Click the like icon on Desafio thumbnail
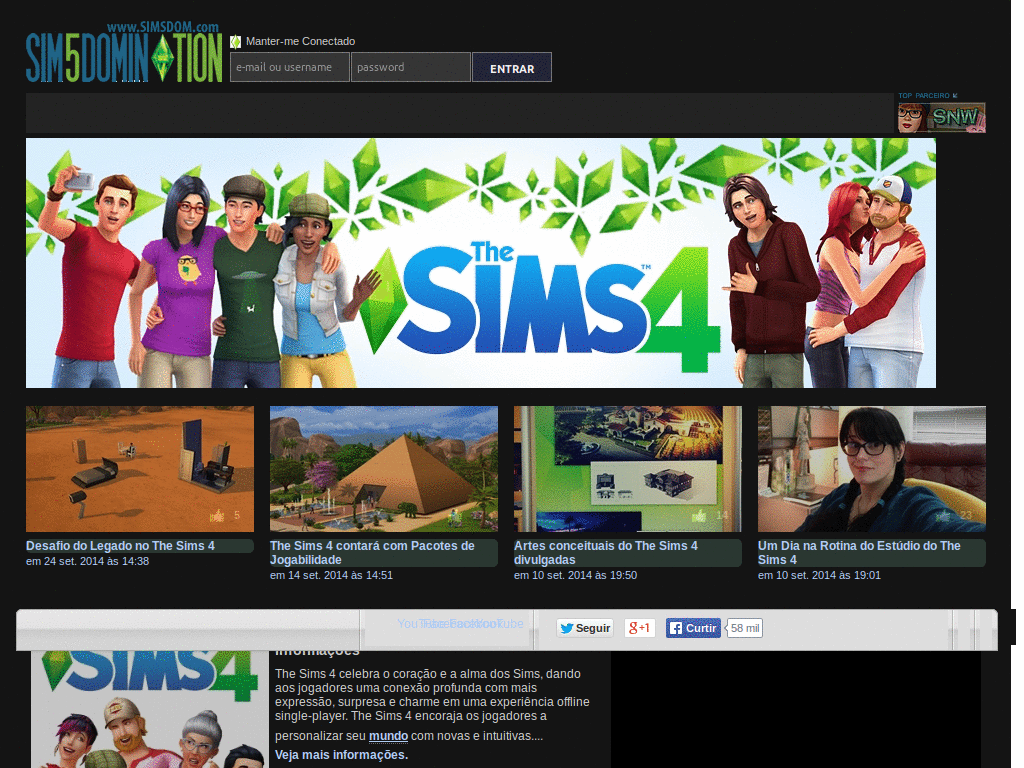 pos(217,516)
